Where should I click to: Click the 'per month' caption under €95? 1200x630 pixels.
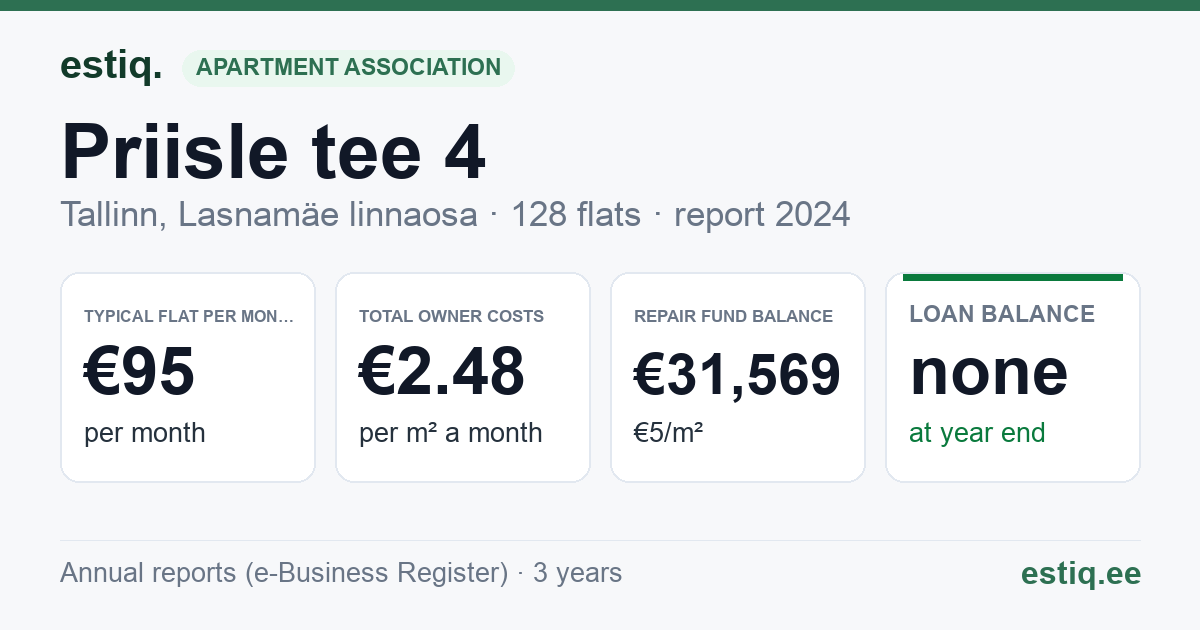pyautogui.click(x=145, y=433)
